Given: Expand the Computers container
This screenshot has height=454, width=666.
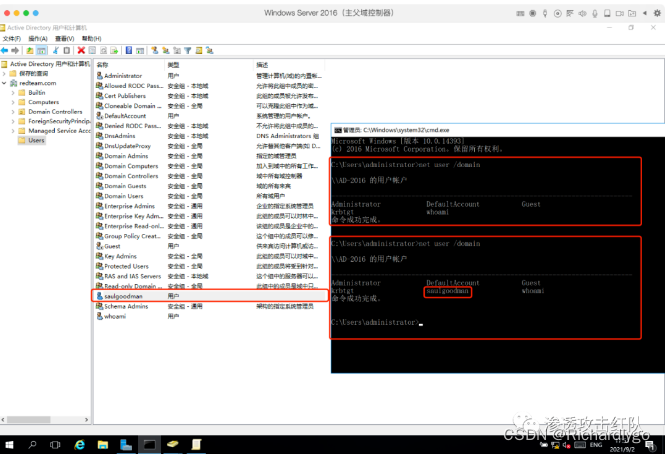Looking at the screenshot, I should click(x=13, y=102).
